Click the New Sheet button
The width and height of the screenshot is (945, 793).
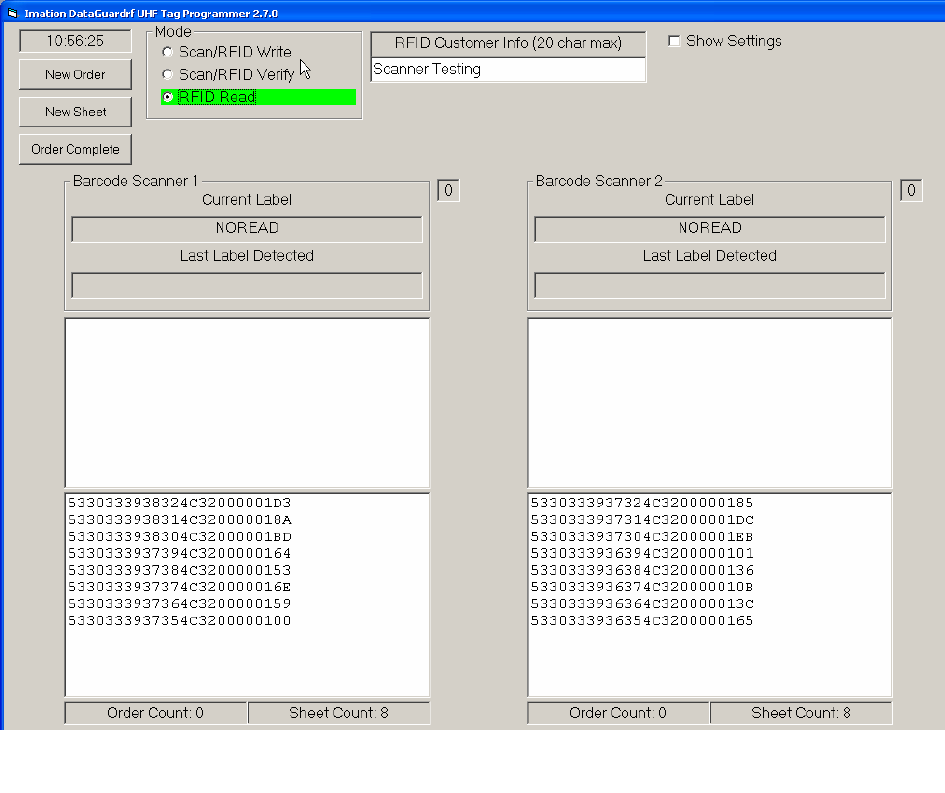click(x=75, y=112)
